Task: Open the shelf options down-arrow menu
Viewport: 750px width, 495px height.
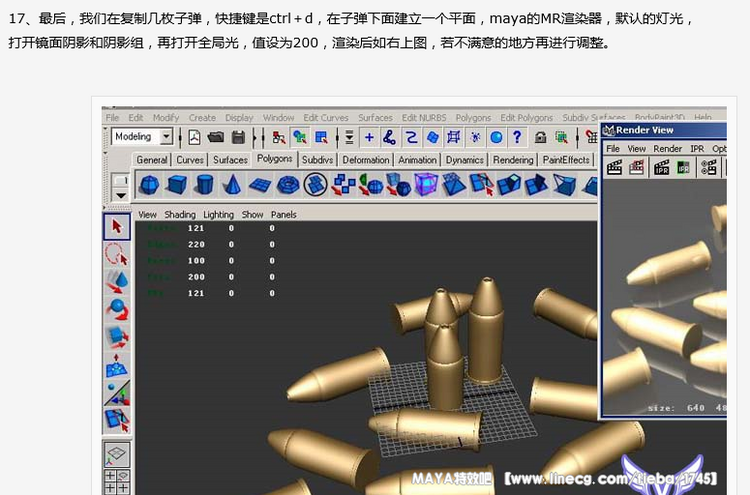Action: tap(121, 196)
